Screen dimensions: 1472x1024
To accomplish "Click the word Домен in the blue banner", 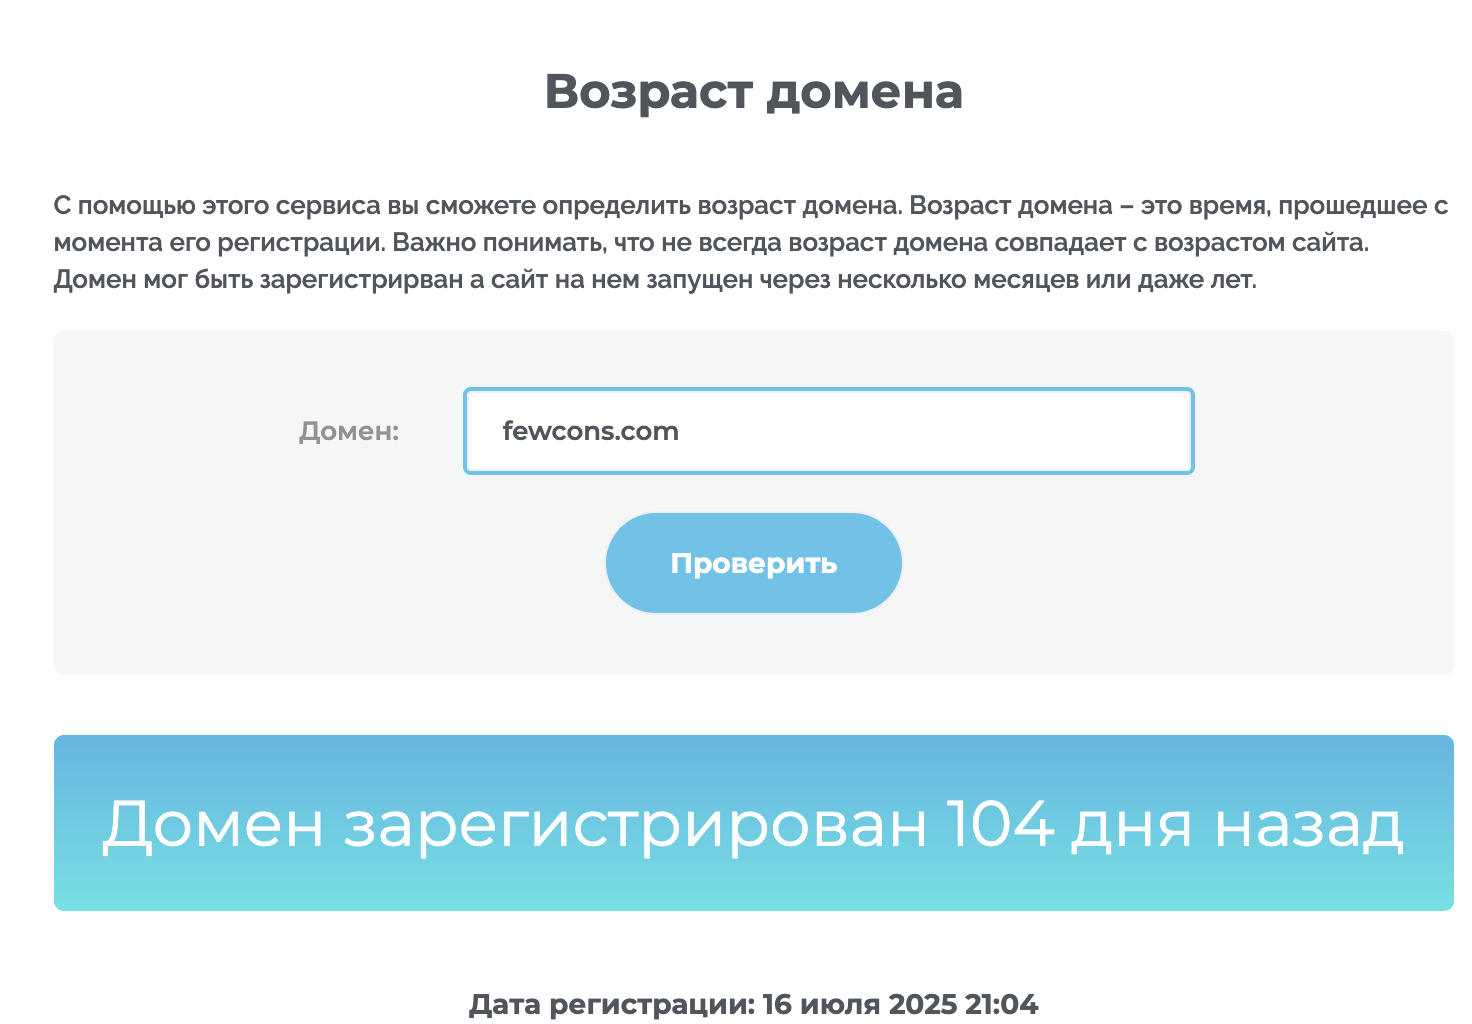I will pyautogui.click(x=213, y=826).
